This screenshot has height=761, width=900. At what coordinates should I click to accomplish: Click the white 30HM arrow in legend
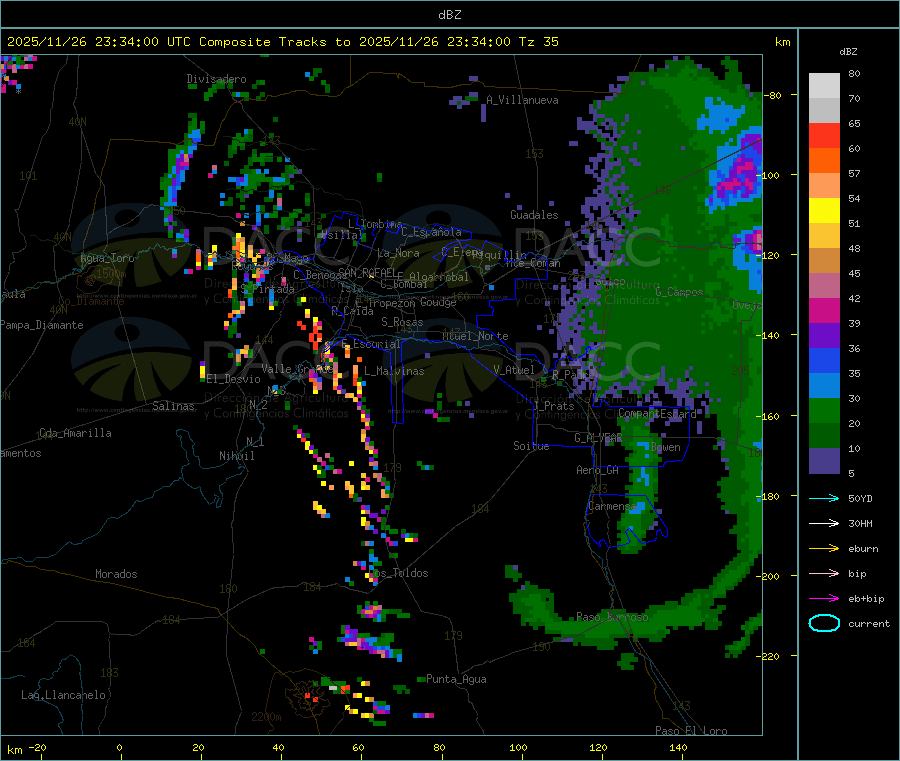(824, 523)
